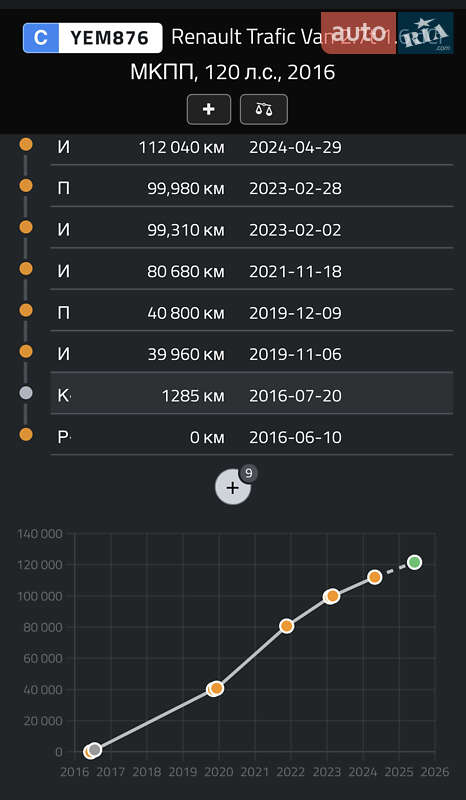Click the orange timeline dot for 2024-04-29
This screenshot has height=800, width=466.
(26, 144)
